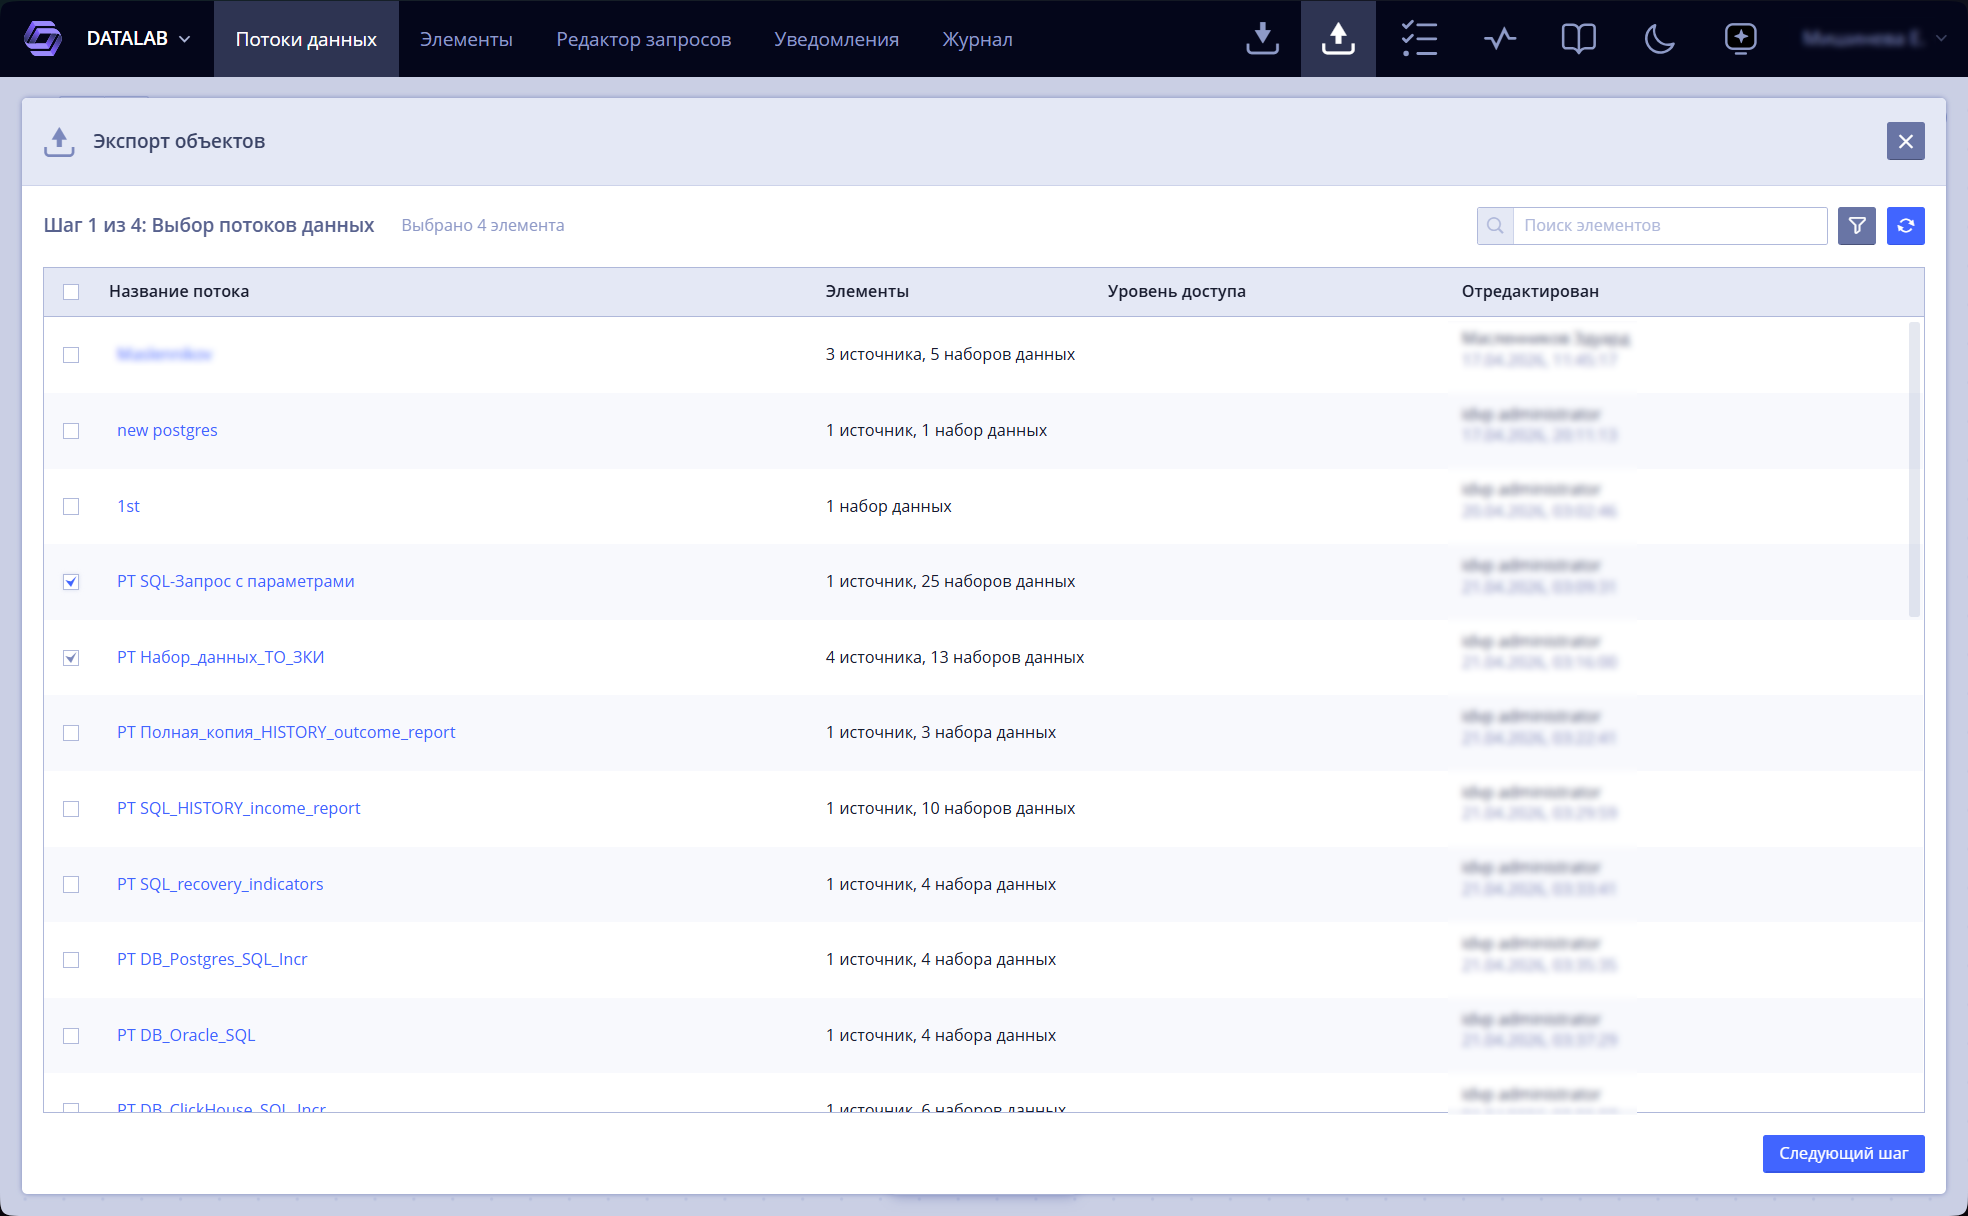Open the PT DB_Oracle_SQL flow link

click(186, 1035)
